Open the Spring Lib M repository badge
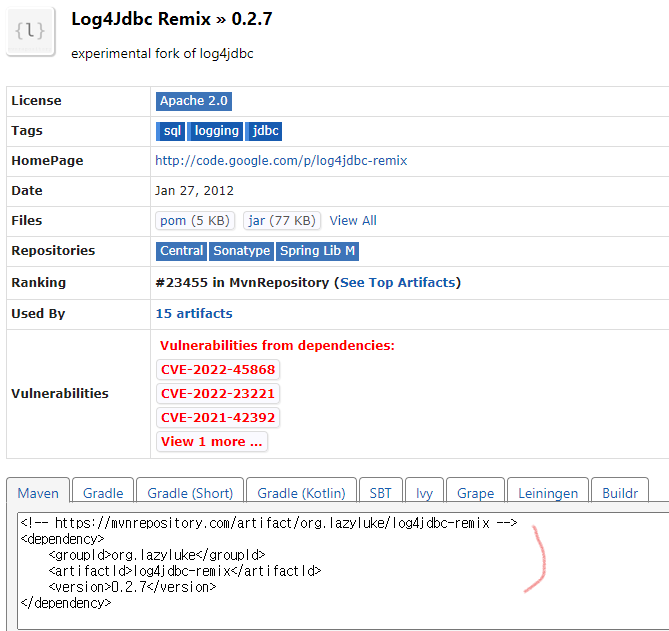Viewport: 669px width, 631px height. coord(317,251)
